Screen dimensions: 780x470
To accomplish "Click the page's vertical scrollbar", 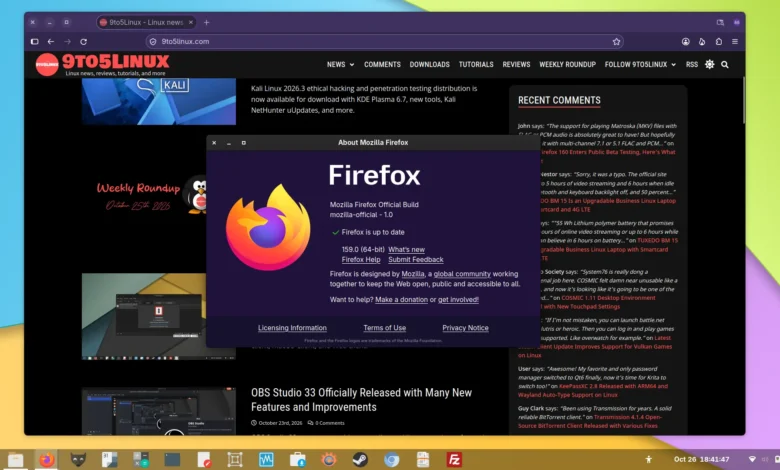I will pos(744,100).
